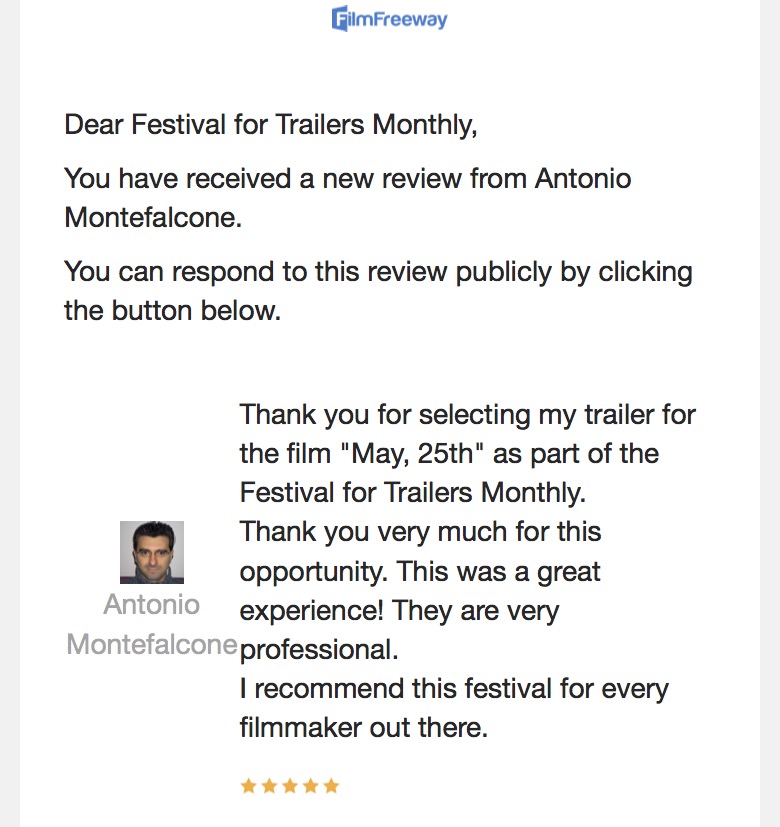This screenshot has height=827, width=780.
Task: Click the "Dear Festival for Trailers Monthly" greeting
Action: click(x=270, y=126)
